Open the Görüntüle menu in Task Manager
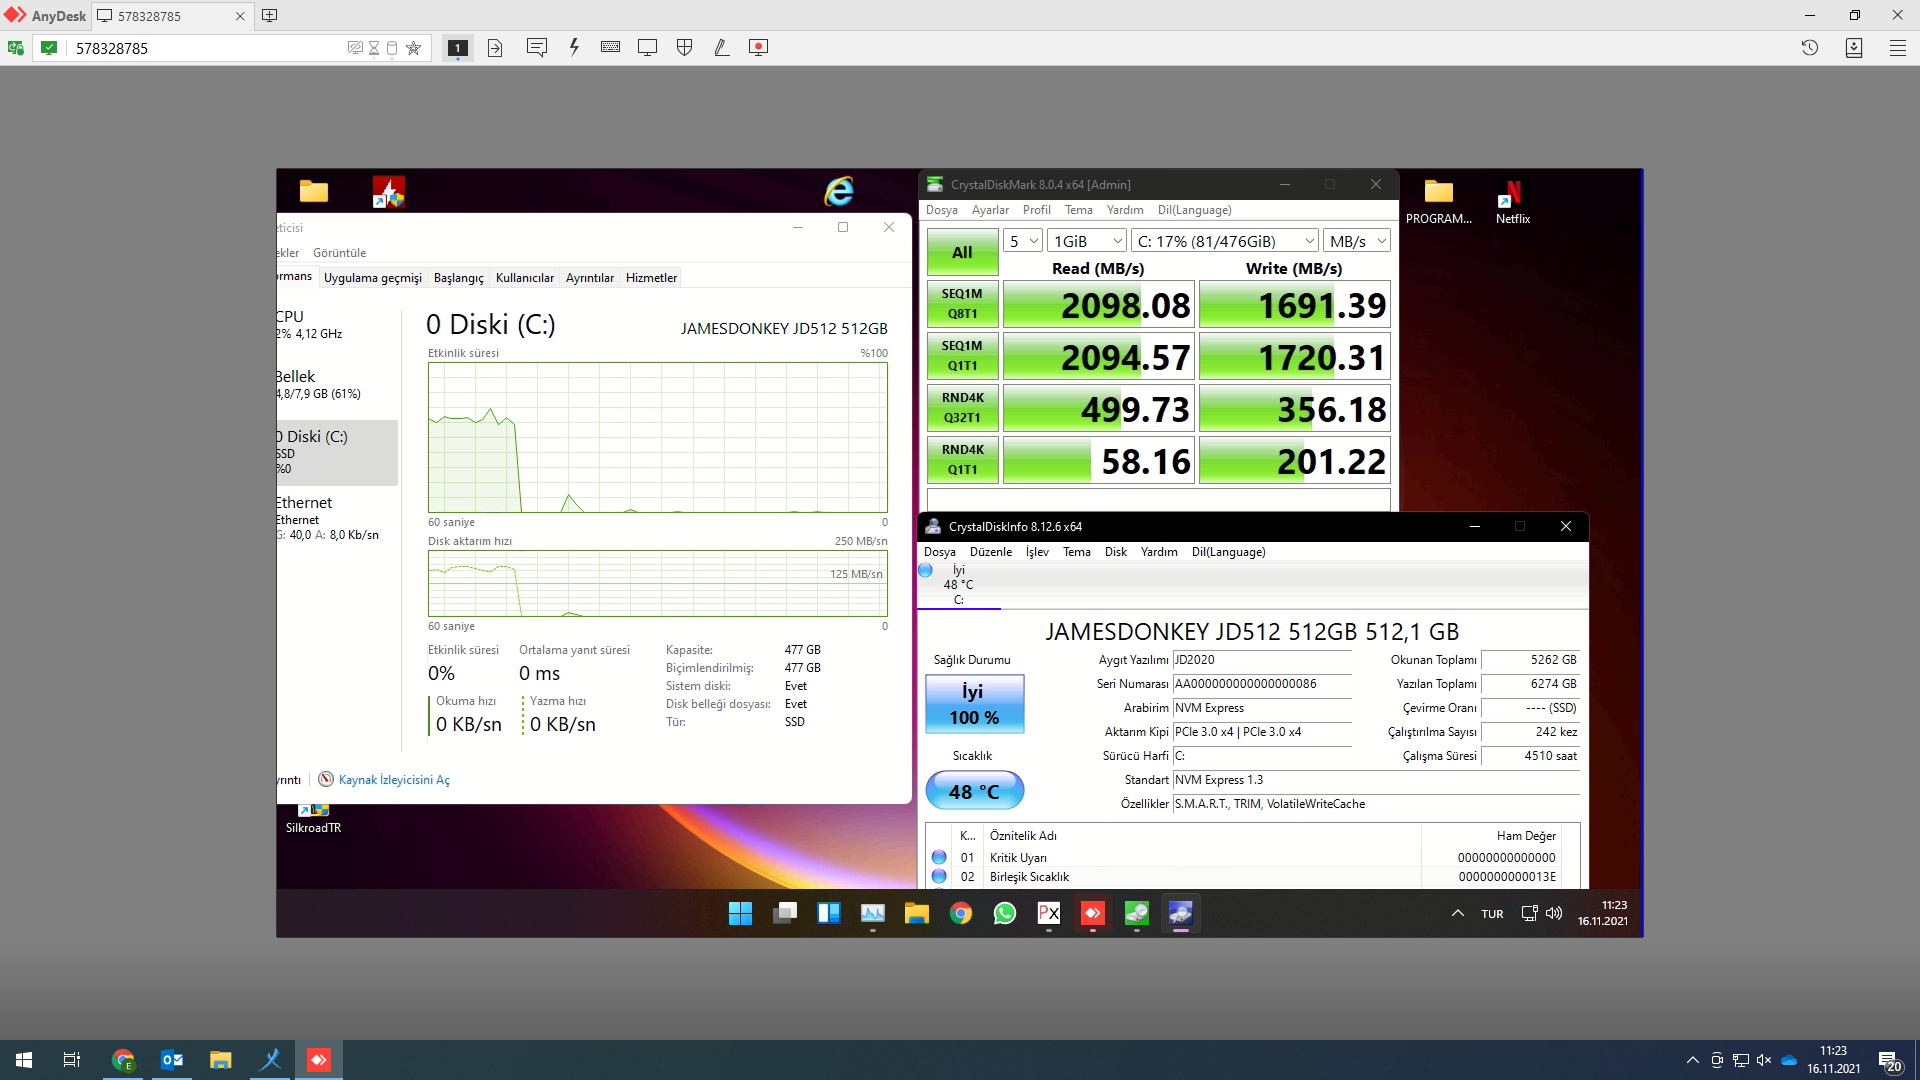 click(339, 253)
